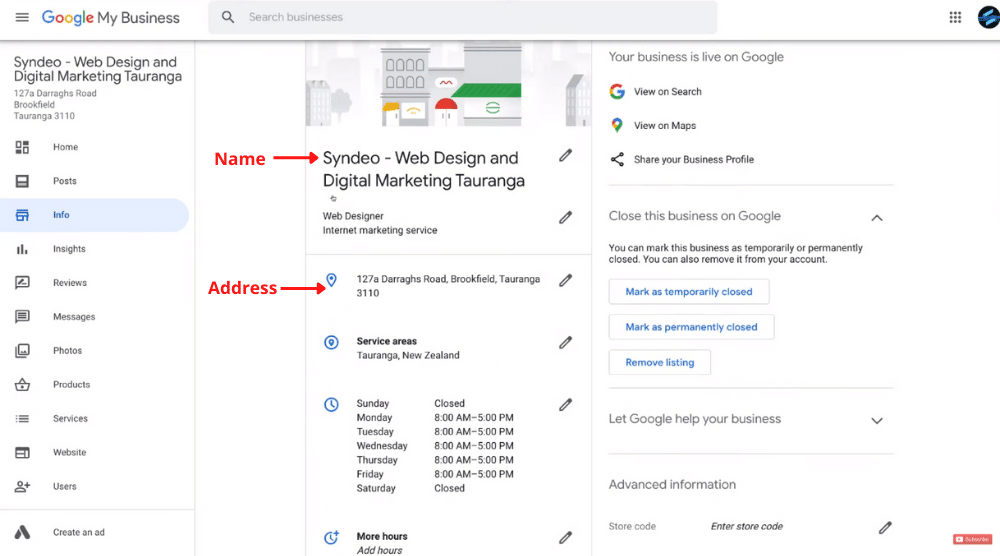This screenshot has width=1000, height=556.
Task: Click the Google My Business logo
Action: (x=110, y=17)
